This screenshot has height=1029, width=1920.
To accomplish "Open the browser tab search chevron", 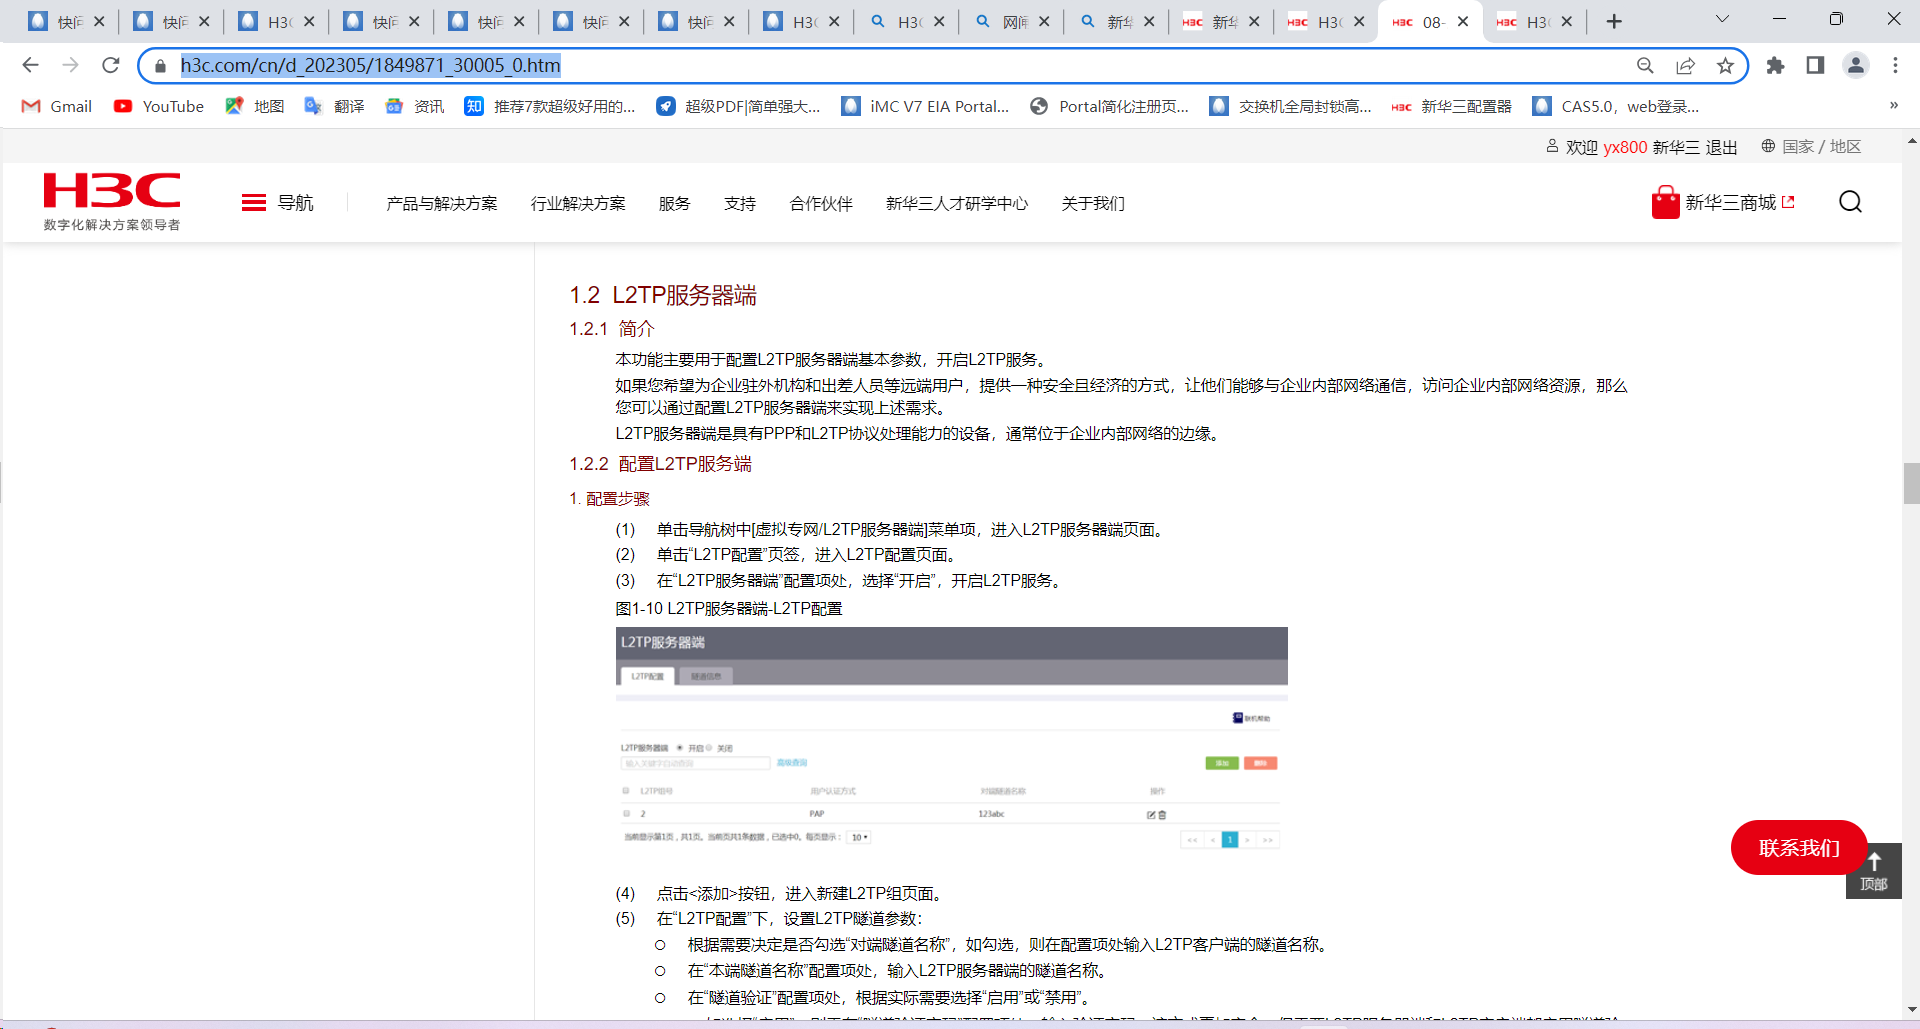I will pos(1722,20).
